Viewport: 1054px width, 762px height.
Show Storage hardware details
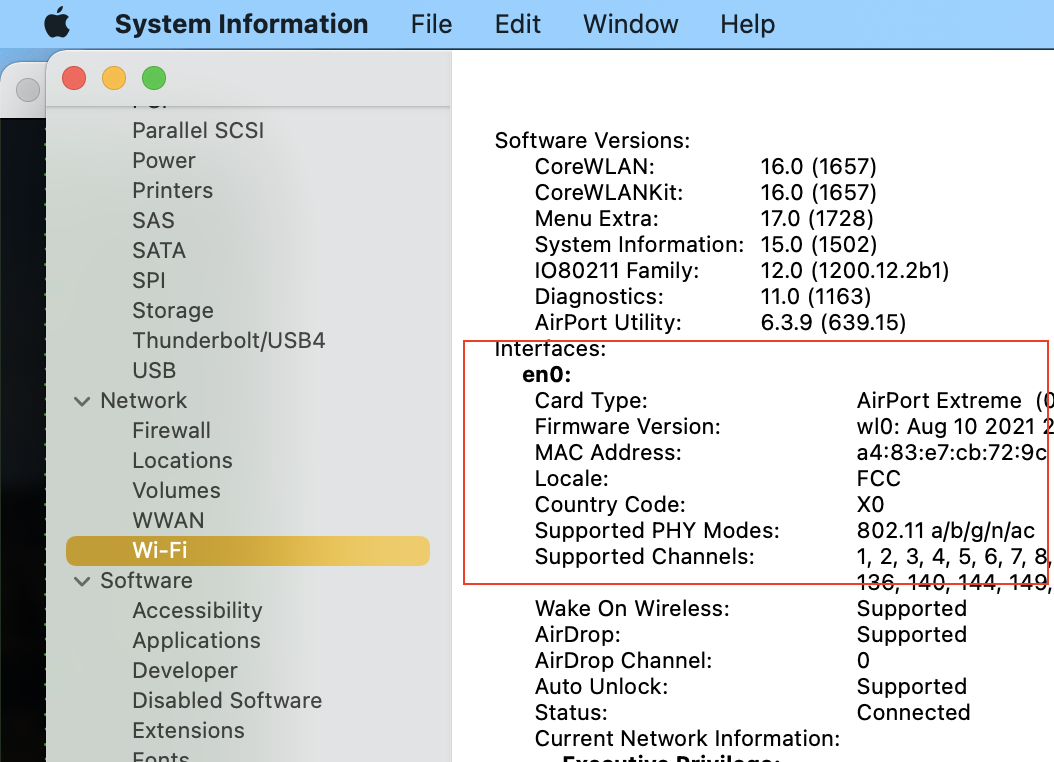pos(173,311)
